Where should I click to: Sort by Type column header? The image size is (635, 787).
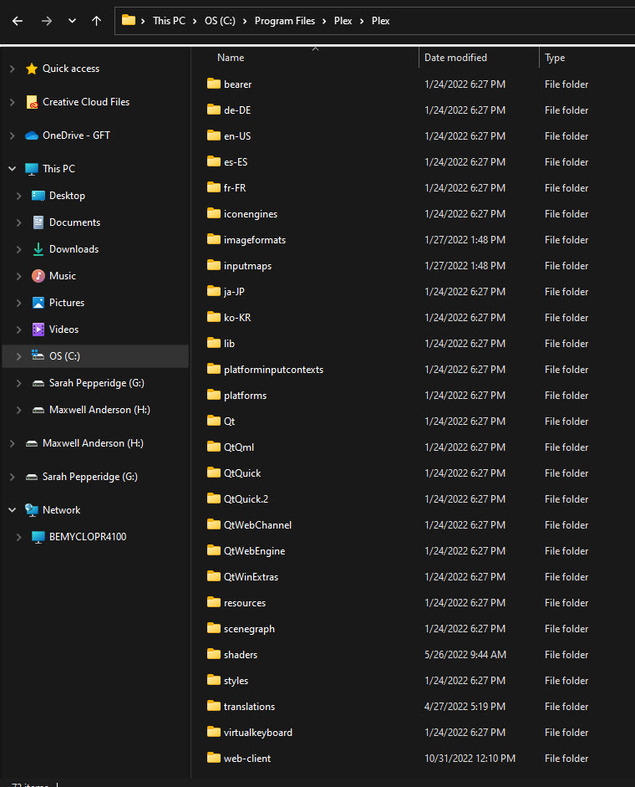coord(555,58)
